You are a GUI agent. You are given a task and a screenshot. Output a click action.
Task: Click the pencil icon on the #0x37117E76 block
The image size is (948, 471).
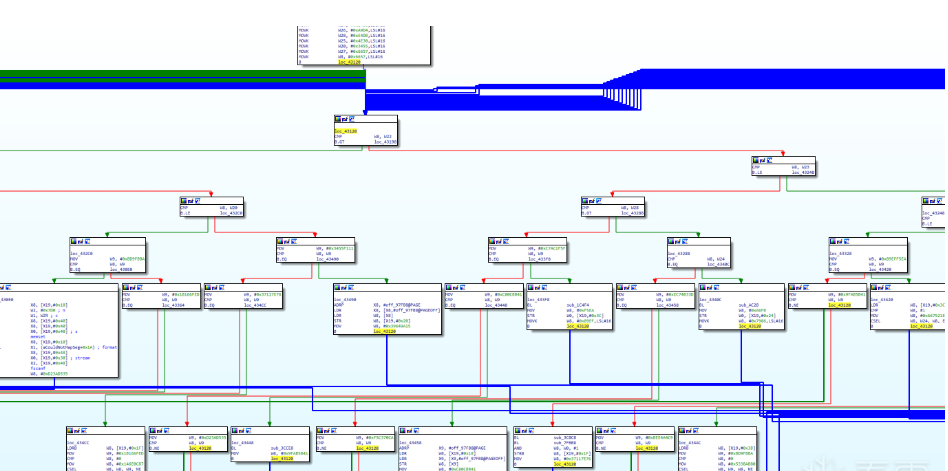pos(214,287)
